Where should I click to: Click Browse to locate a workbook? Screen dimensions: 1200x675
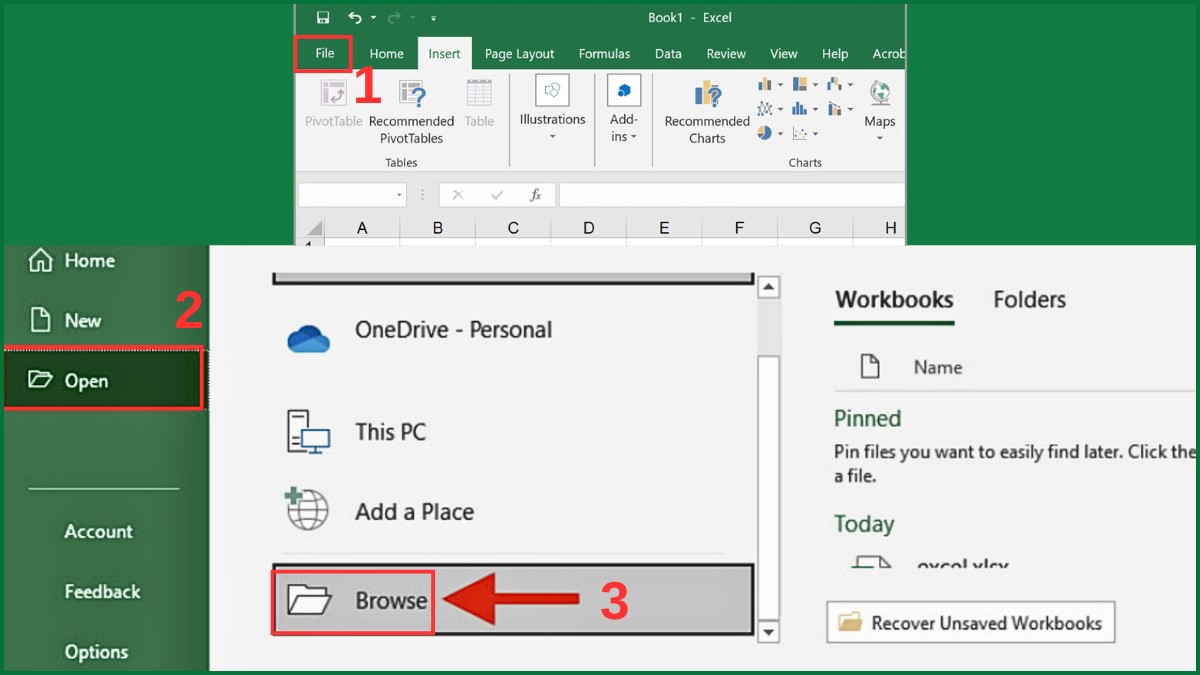[389, 600]
